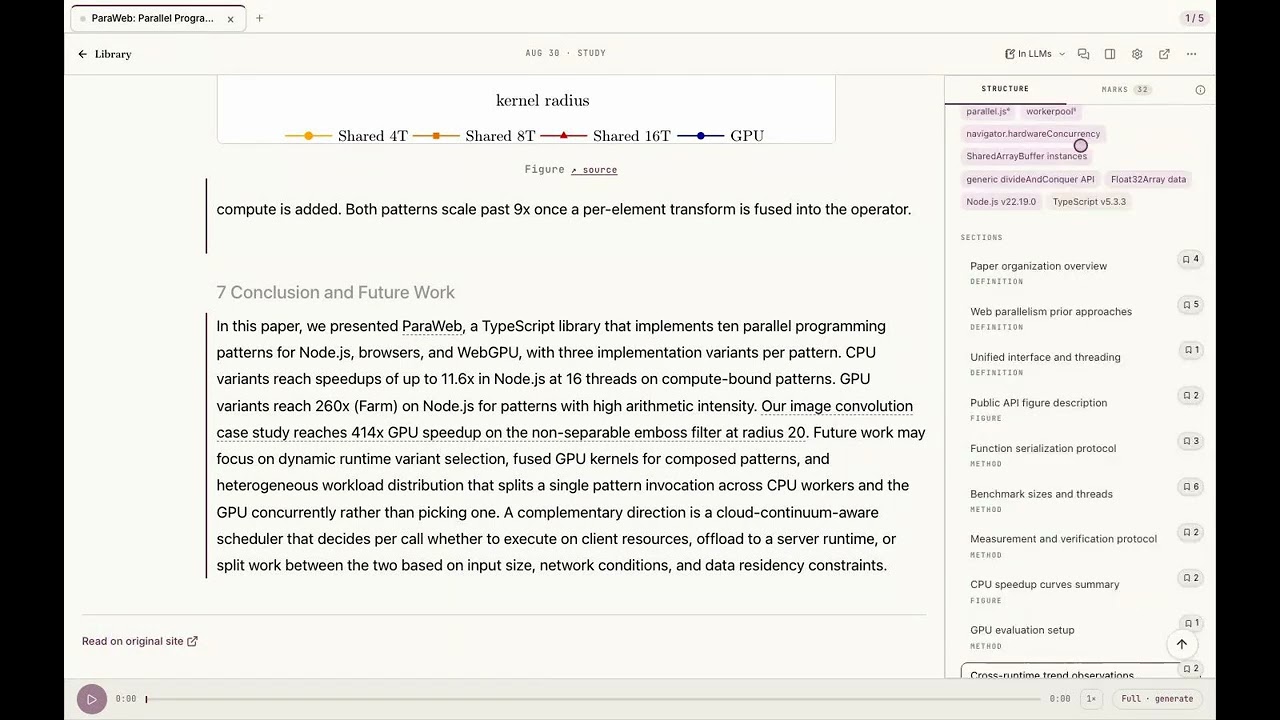Open the 'Full · generate' audio option
The image size is (1280, 720).
coord(1157,699)
